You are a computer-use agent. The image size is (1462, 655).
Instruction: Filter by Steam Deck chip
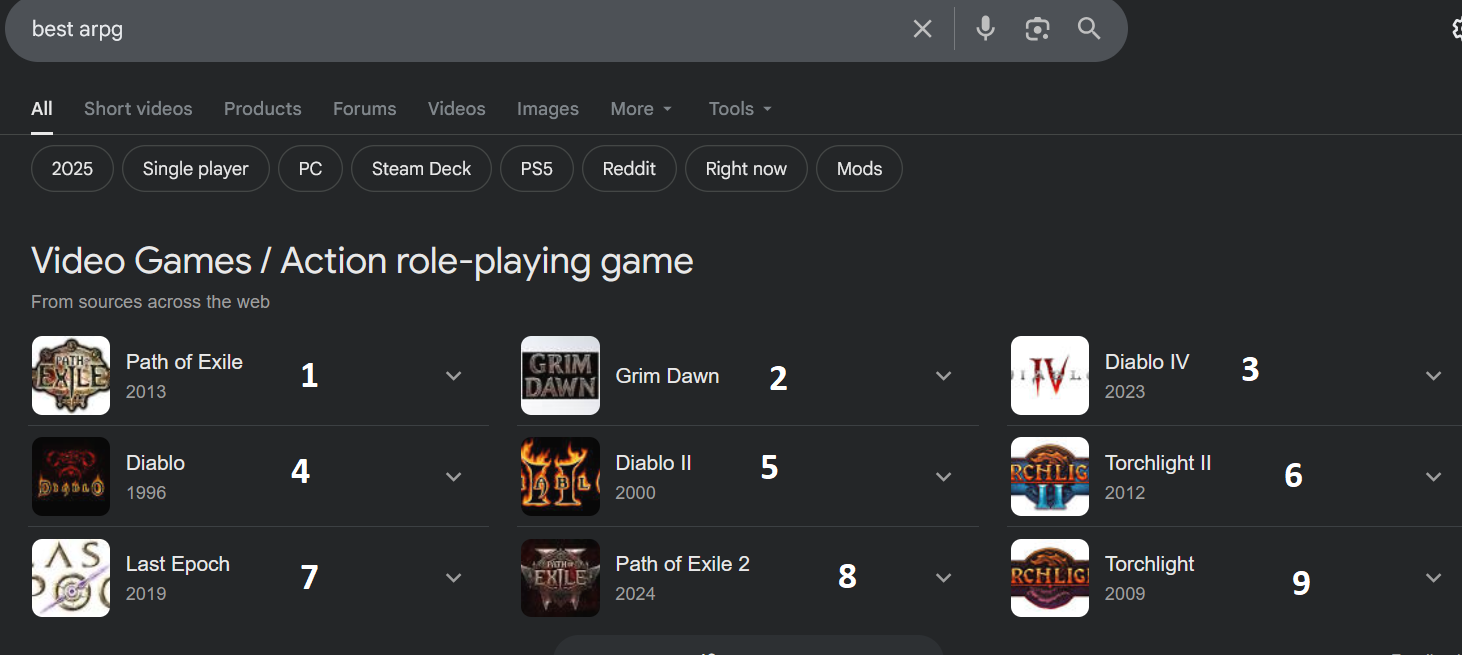421,169
